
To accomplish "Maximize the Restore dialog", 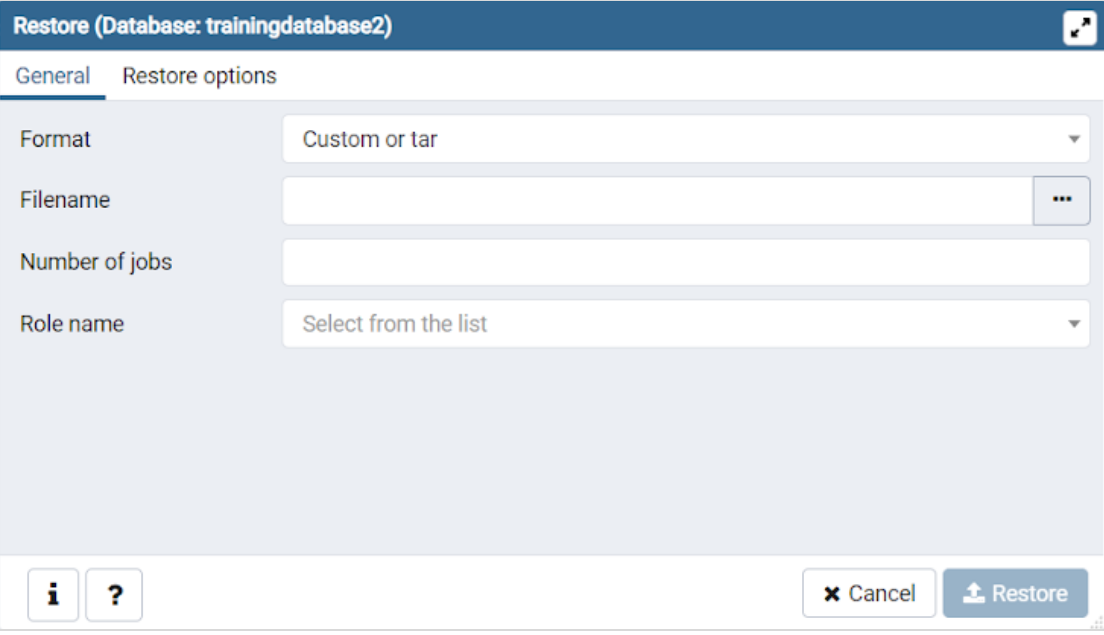I will [1079, 28].
